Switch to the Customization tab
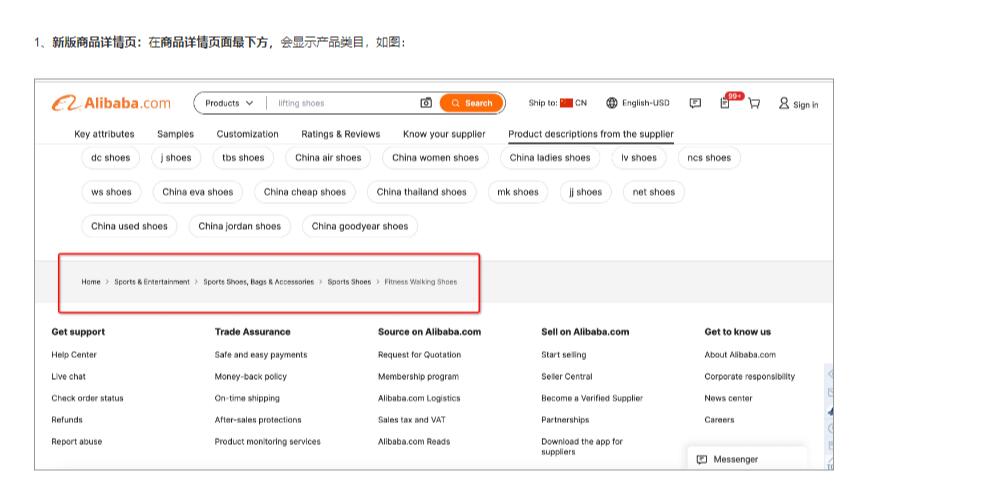The width and height of the screenshot is (990, 495). (248, 134)
